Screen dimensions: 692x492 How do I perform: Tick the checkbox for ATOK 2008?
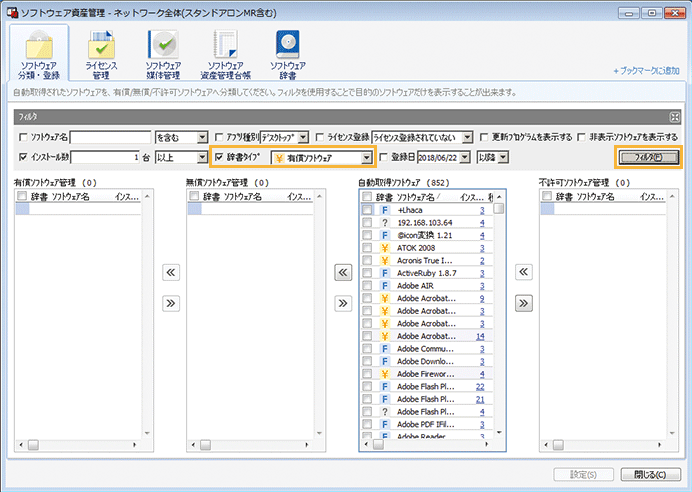367,248
